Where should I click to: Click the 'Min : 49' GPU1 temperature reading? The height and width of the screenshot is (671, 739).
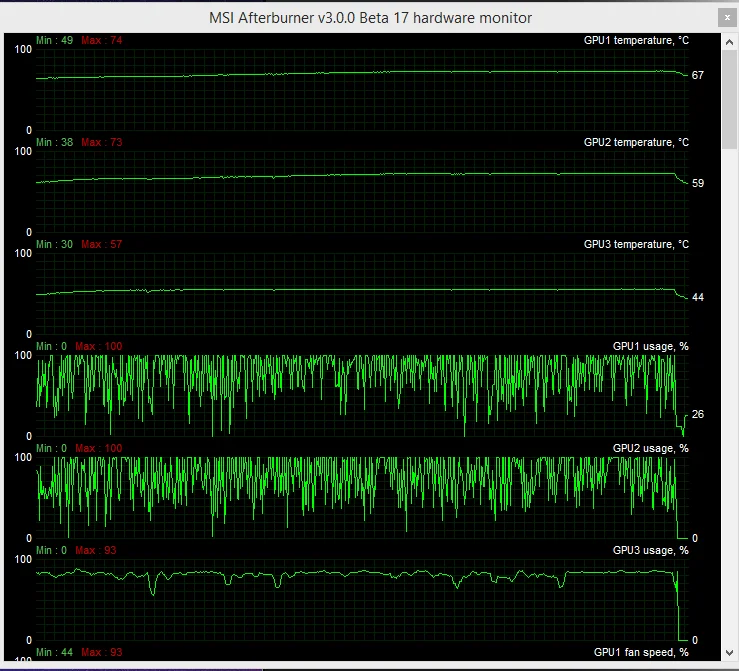click(x=55, y=41)
